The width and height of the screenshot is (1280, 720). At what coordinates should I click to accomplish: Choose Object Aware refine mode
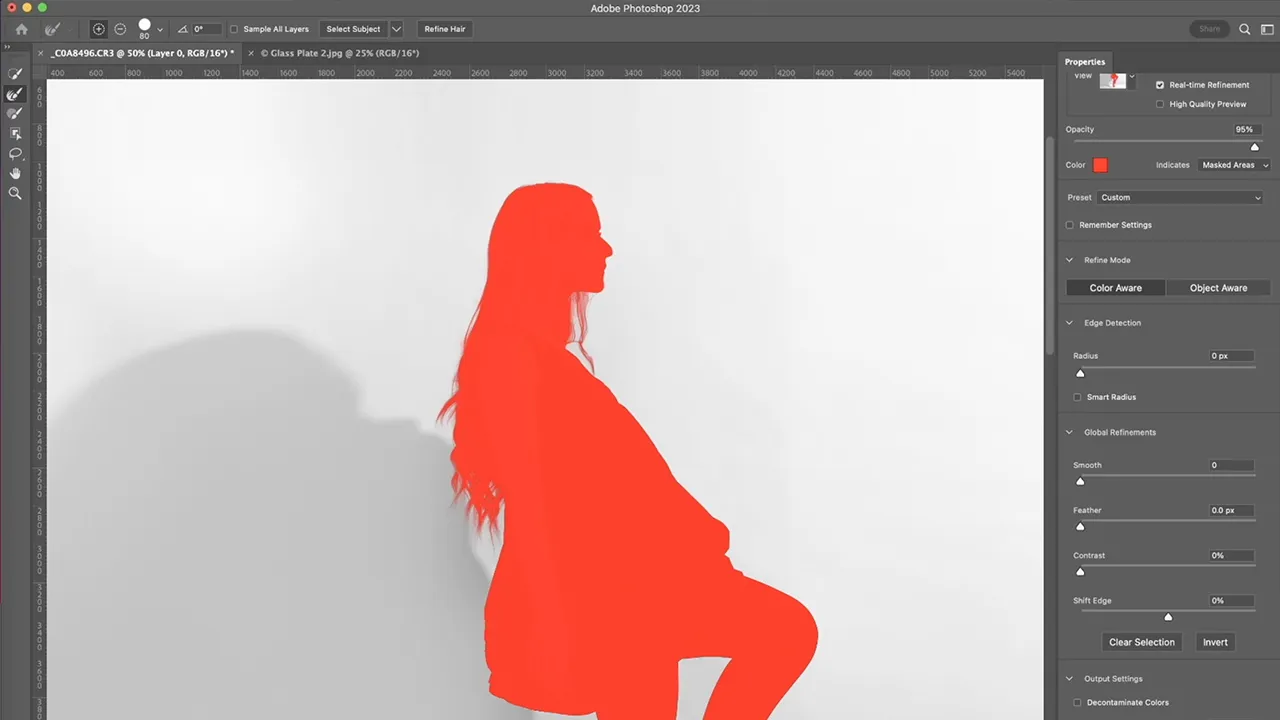tap(1218, 288)
